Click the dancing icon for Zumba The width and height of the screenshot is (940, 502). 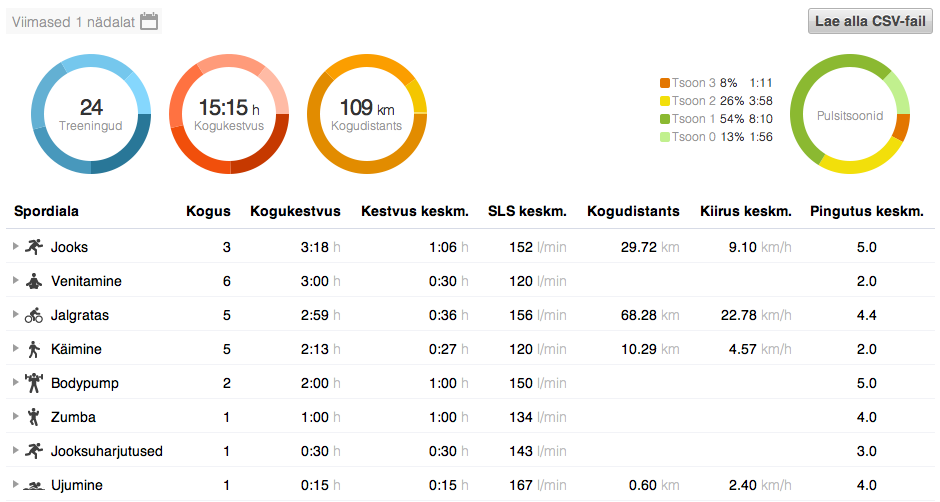(35, 417)
